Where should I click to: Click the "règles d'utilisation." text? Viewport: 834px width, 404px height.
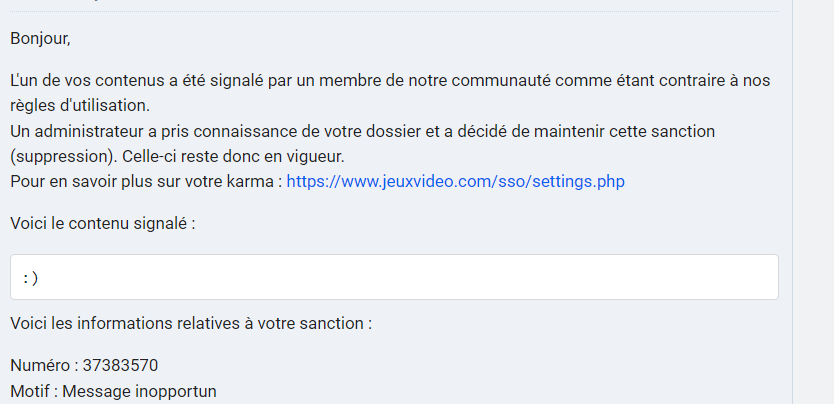[80, 106]
